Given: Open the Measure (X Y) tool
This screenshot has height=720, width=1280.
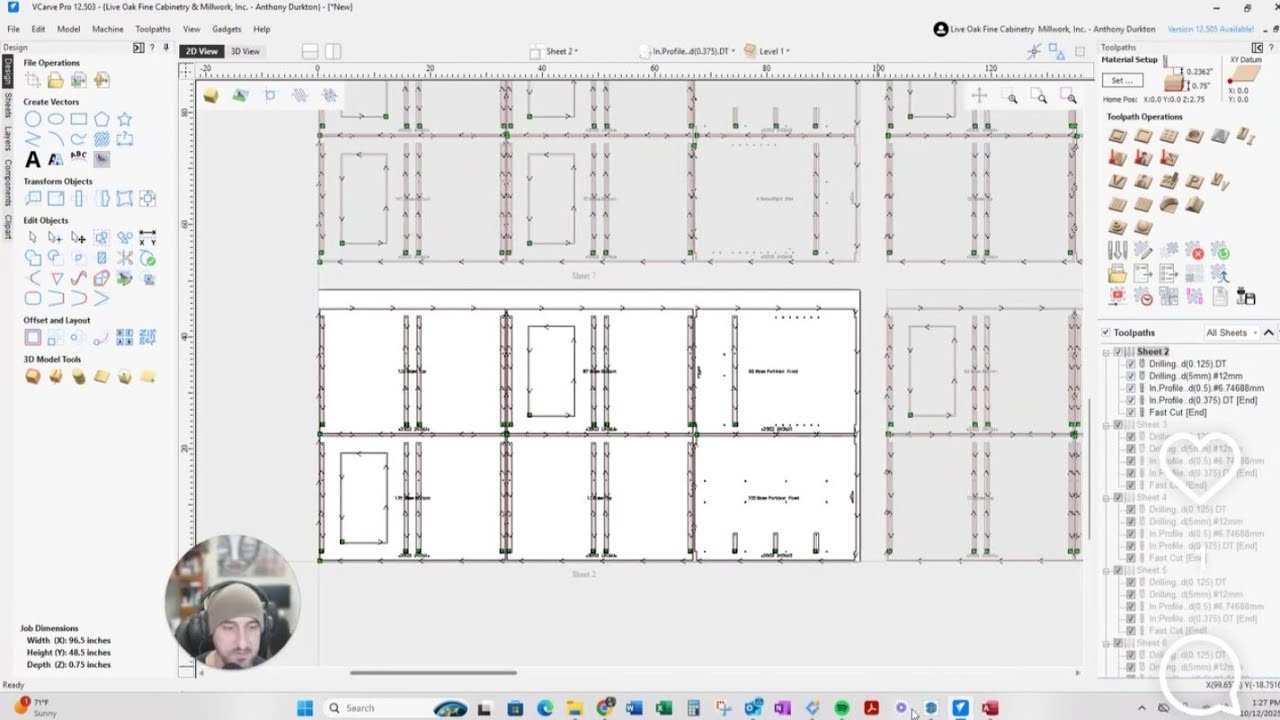Looking at the screenshot, I should [147, 238].
